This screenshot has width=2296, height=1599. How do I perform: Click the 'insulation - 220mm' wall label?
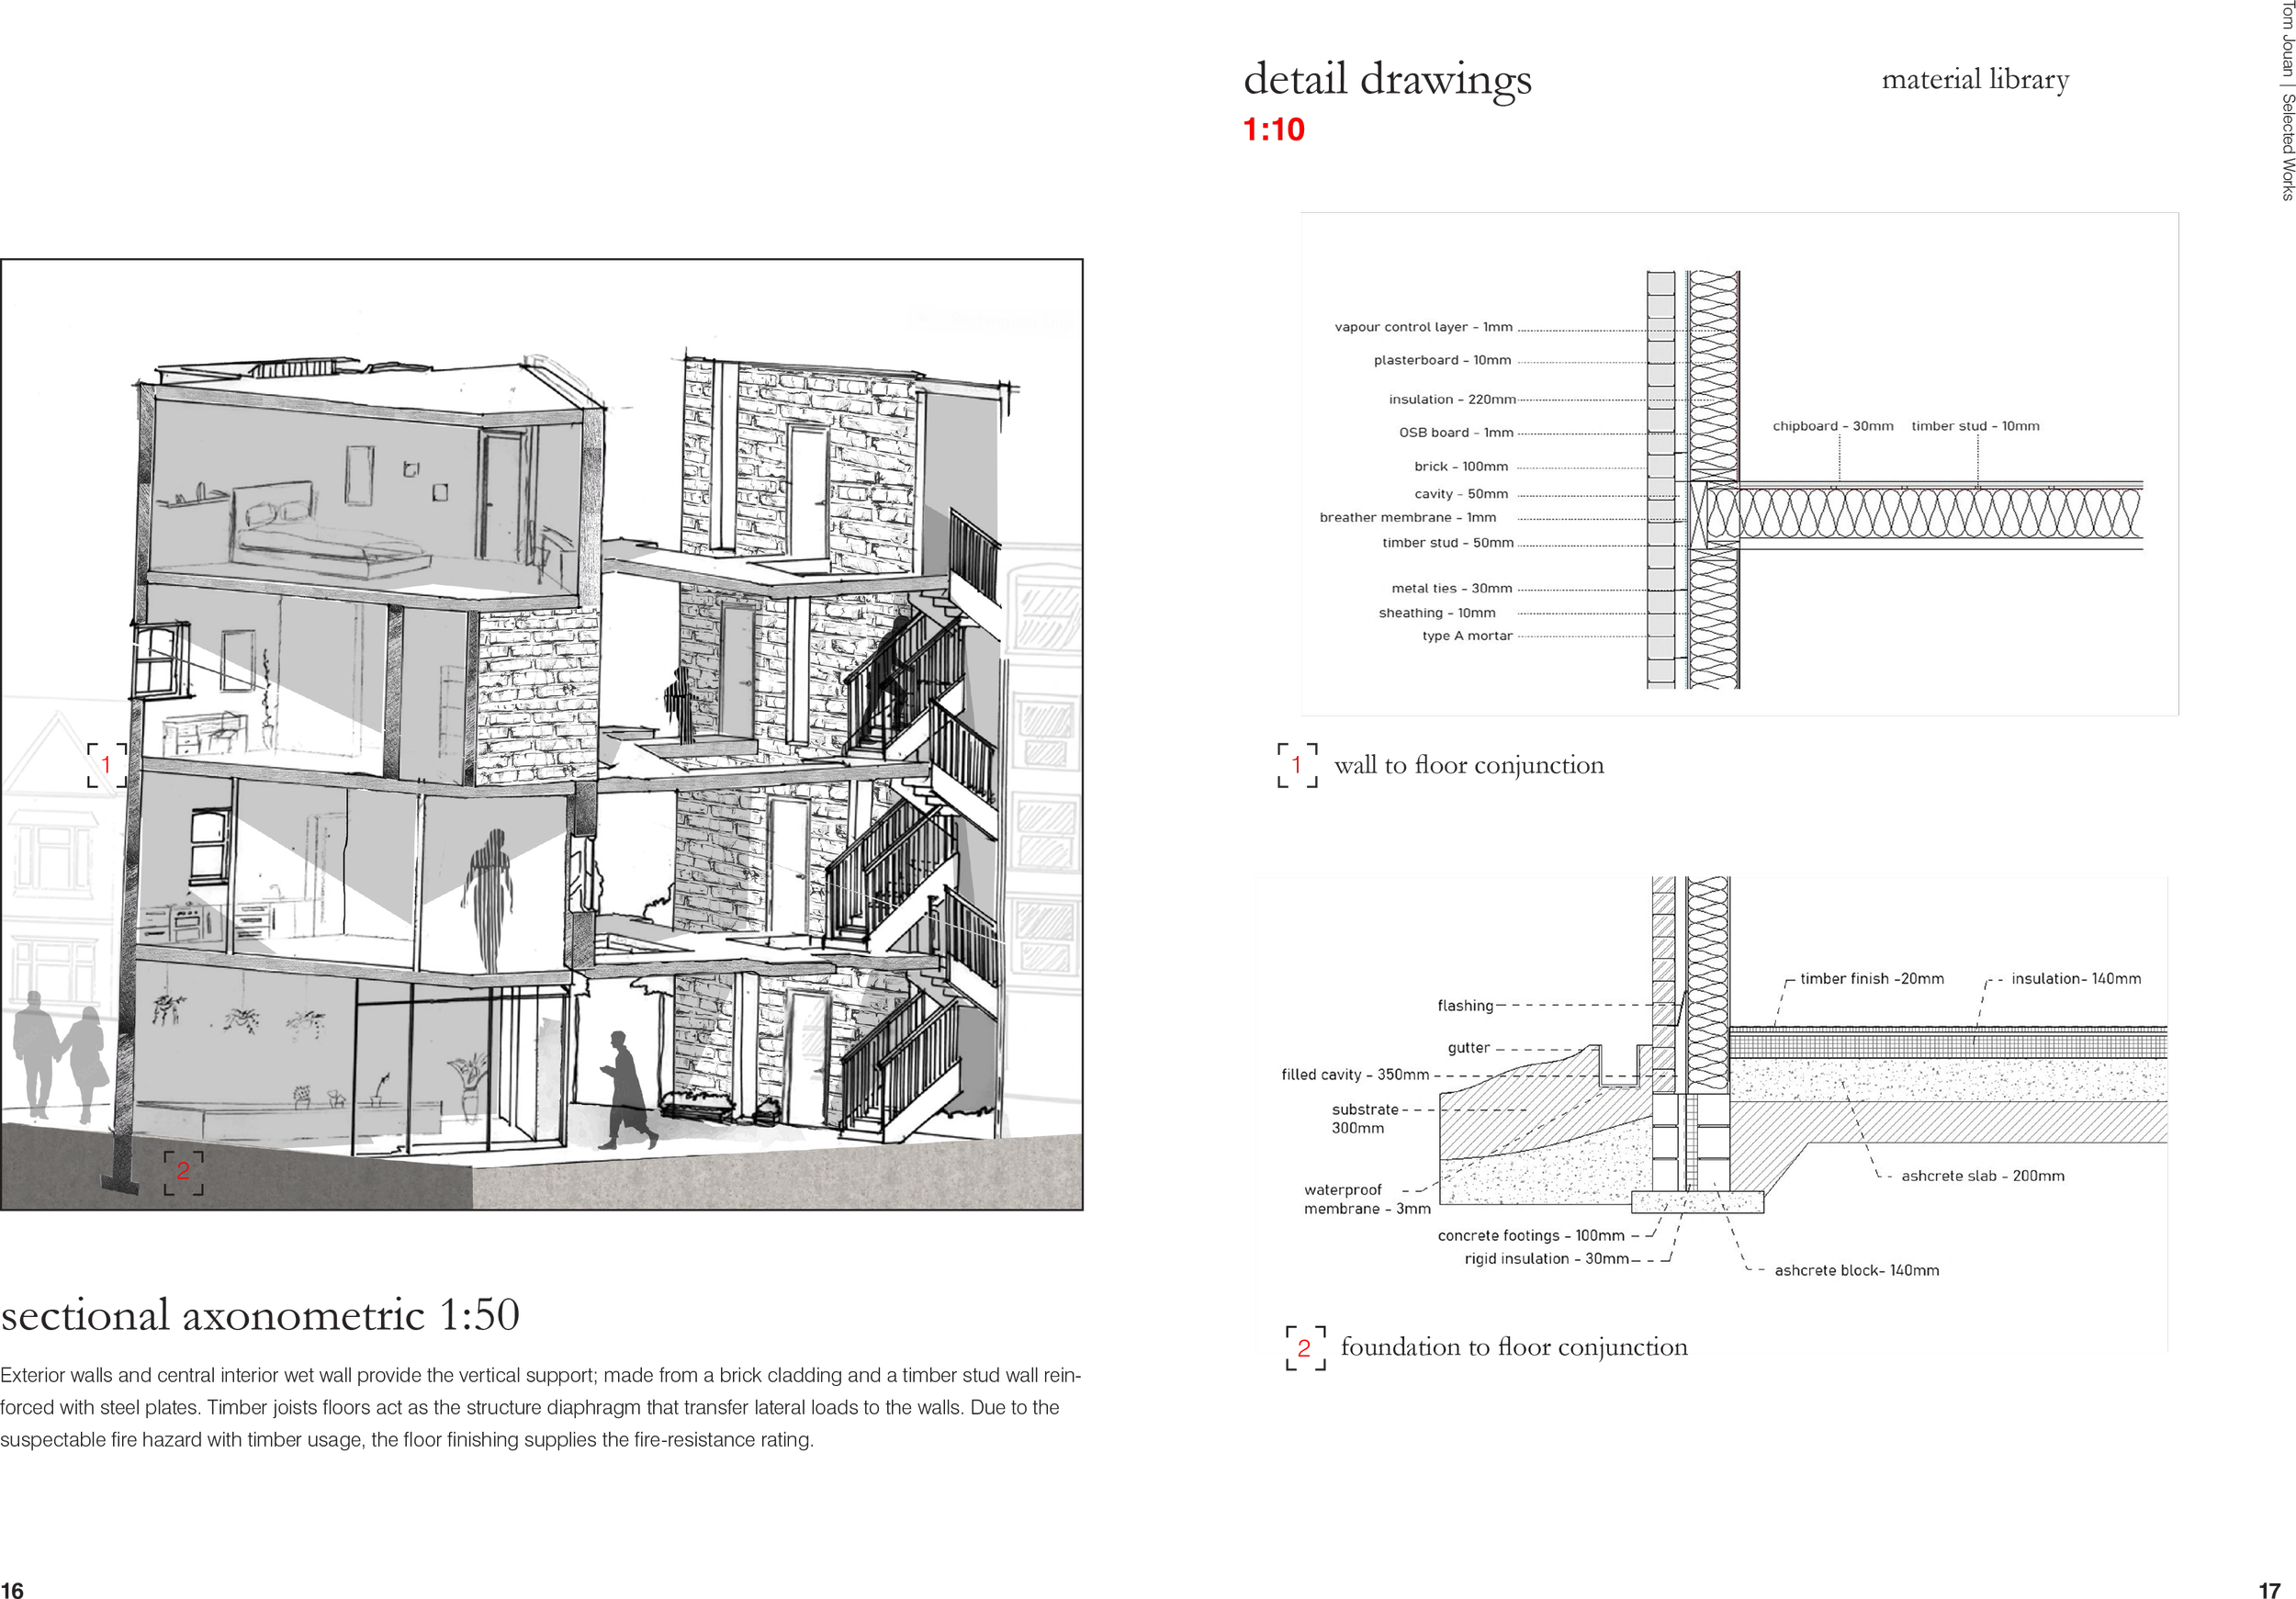tap(1451, 399)
